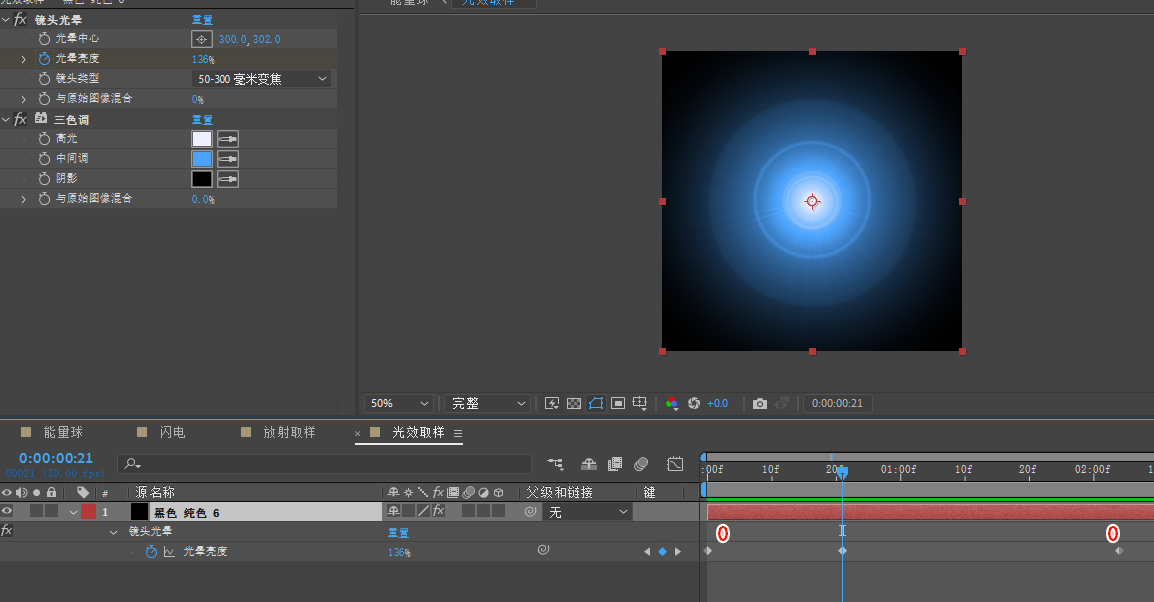
Task: Open the 完整 resolution dropdown
Action: pos(486,403)
